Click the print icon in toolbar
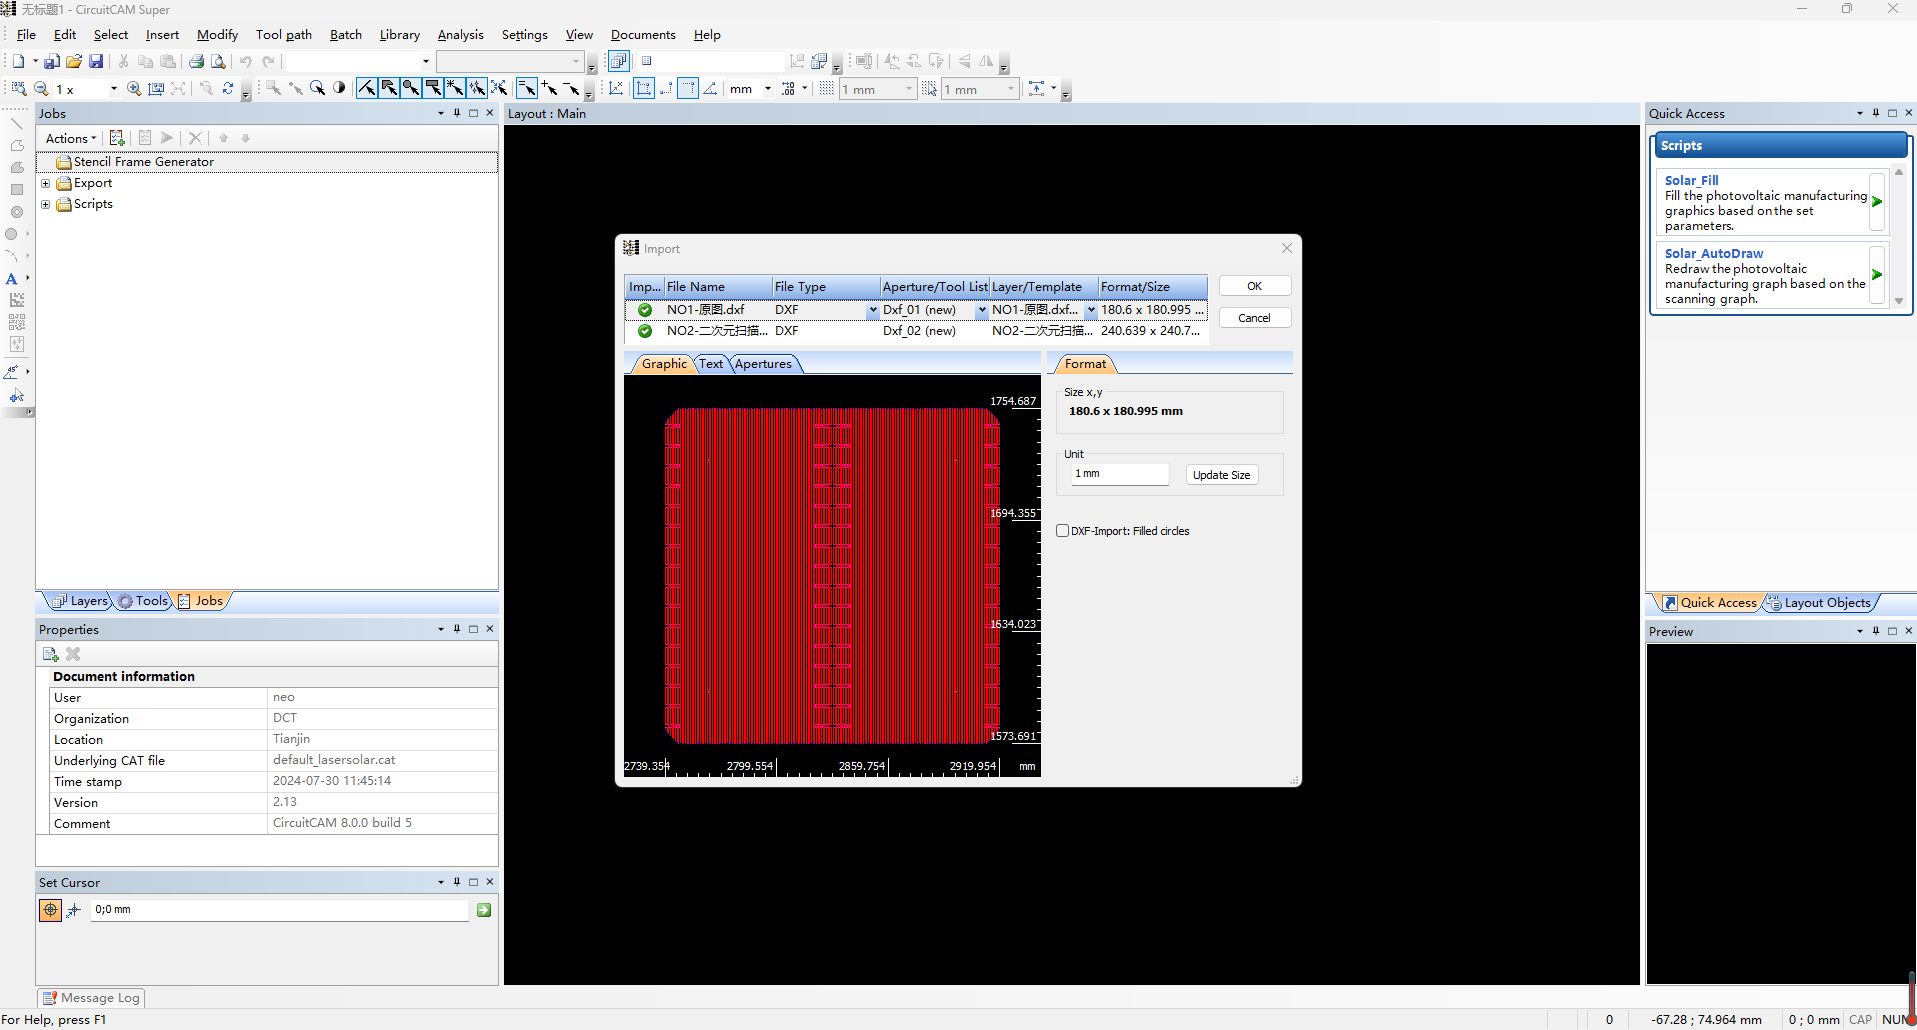This screenshot has height=1030, width=1917. (x=196, y=61)
